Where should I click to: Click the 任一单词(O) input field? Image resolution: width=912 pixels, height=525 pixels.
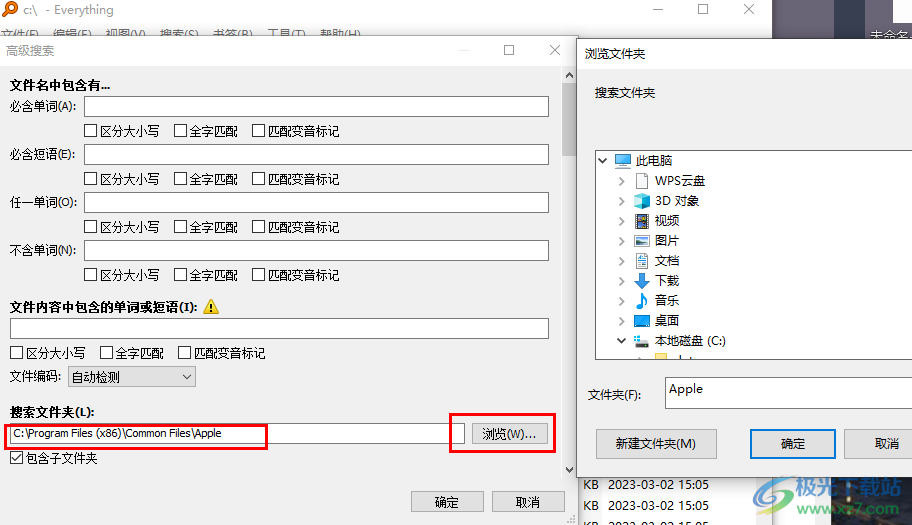pyautogui.click(x=316, y=202)
